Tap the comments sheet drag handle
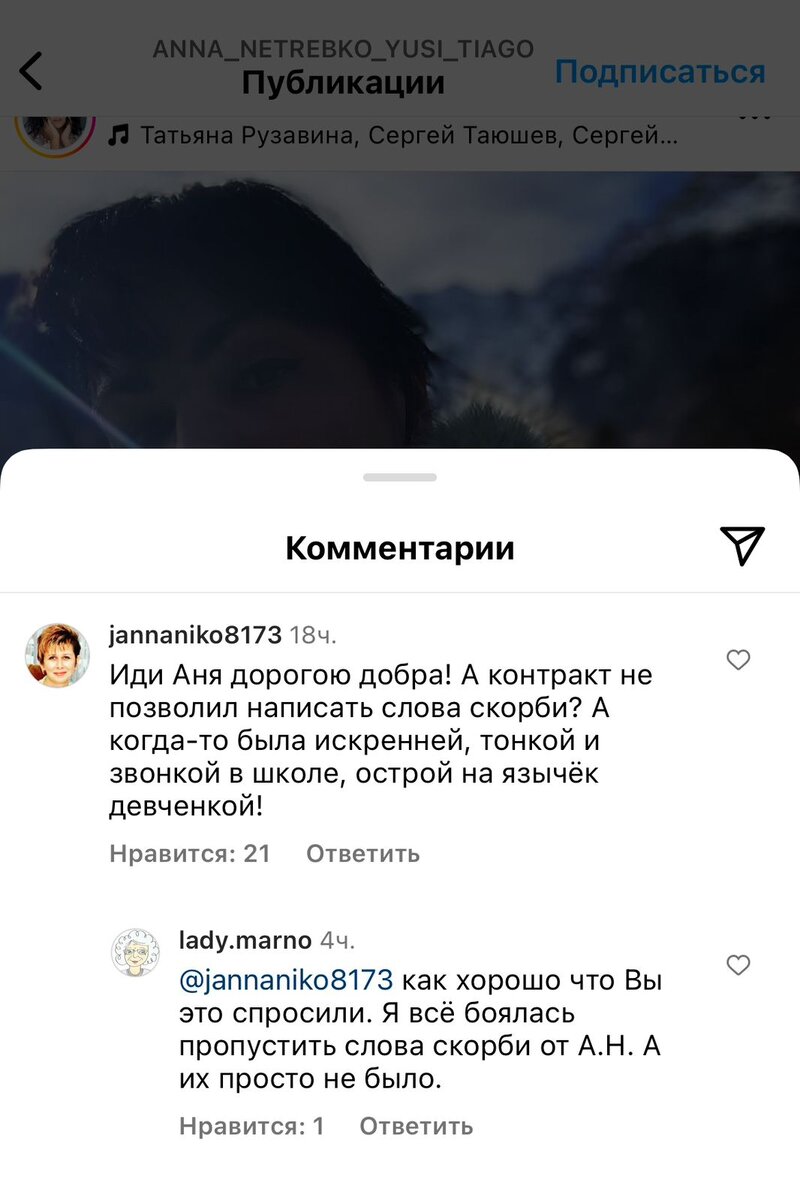The image size is (800, 1200). (400, 478)
